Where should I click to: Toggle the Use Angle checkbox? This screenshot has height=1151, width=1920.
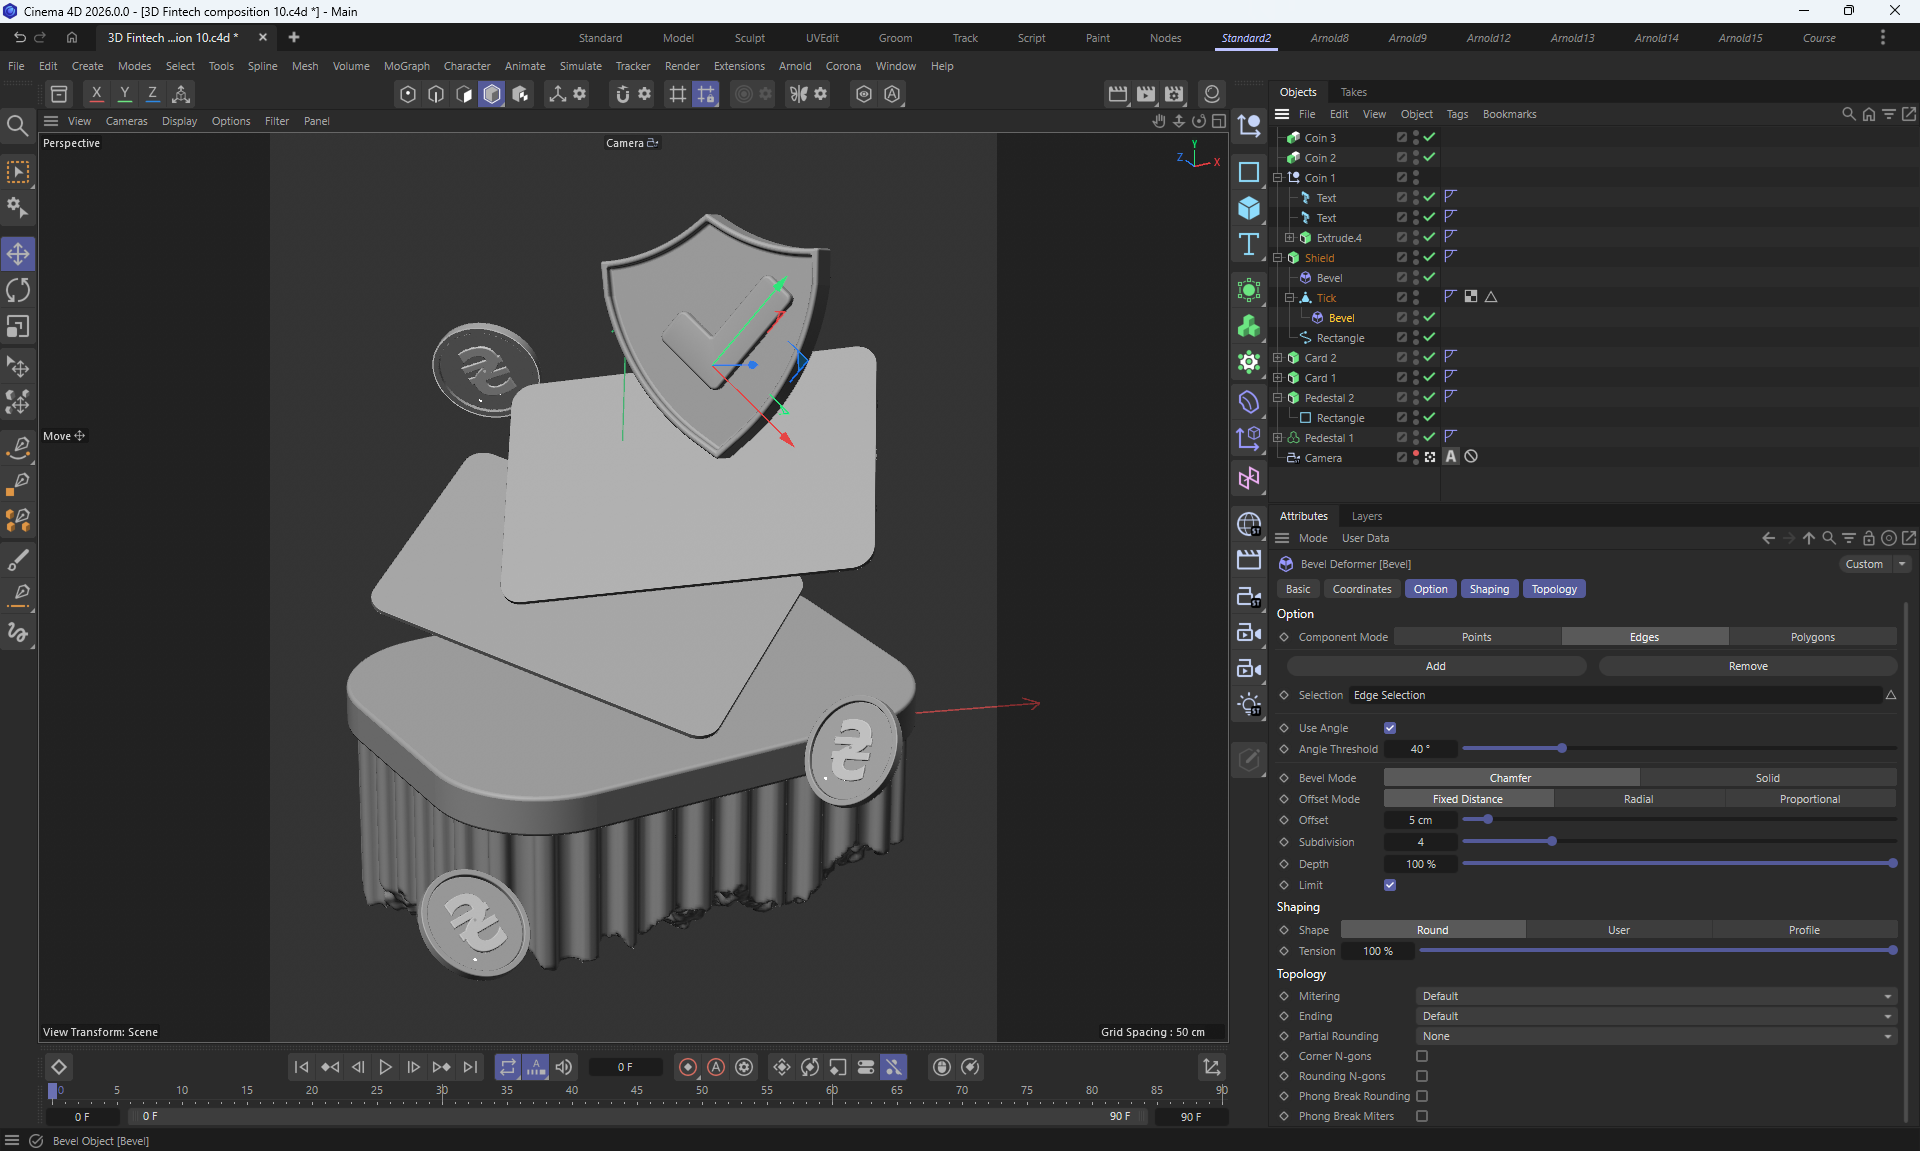point(1390,728)
